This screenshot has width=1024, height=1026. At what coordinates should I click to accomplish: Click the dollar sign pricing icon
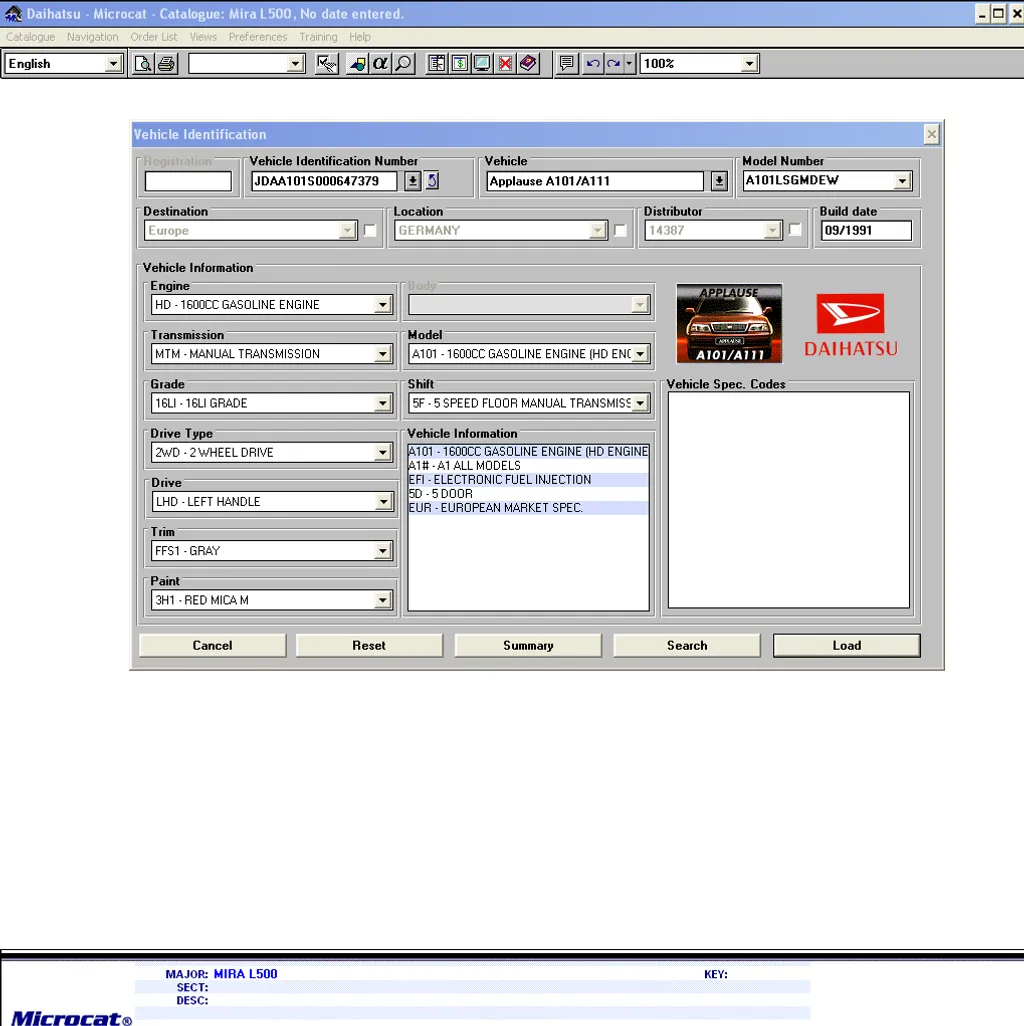pyautogui.click(x=460, y=63)
